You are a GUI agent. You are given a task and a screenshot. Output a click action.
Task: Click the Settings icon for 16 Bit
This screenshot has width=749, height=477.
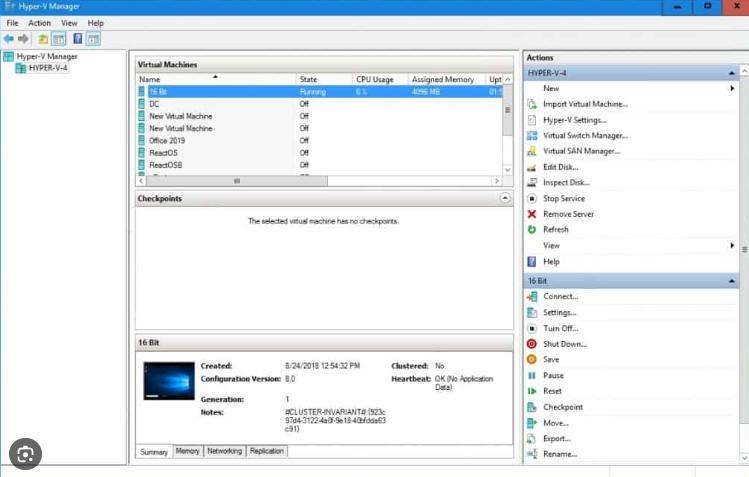pyautogui.click(x=532, y=312)
